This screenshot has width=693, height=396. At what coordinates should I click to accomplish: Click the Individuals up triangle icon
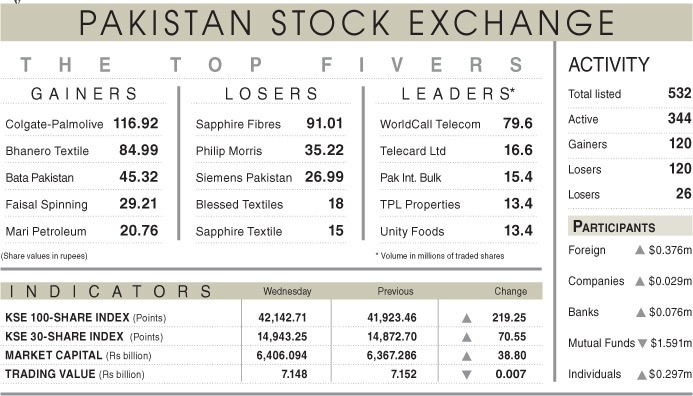642,375
